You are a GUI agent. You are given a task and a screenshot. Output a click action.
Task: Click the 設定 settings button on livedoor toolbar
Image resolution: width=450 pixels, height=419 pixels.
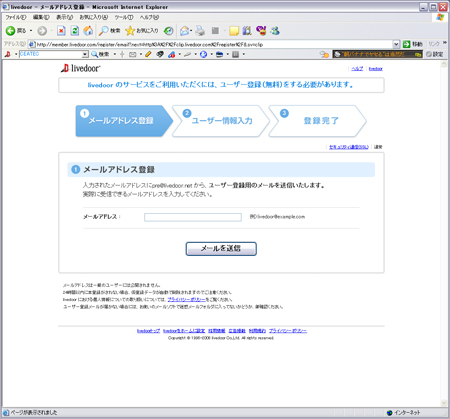coord(435,54)
